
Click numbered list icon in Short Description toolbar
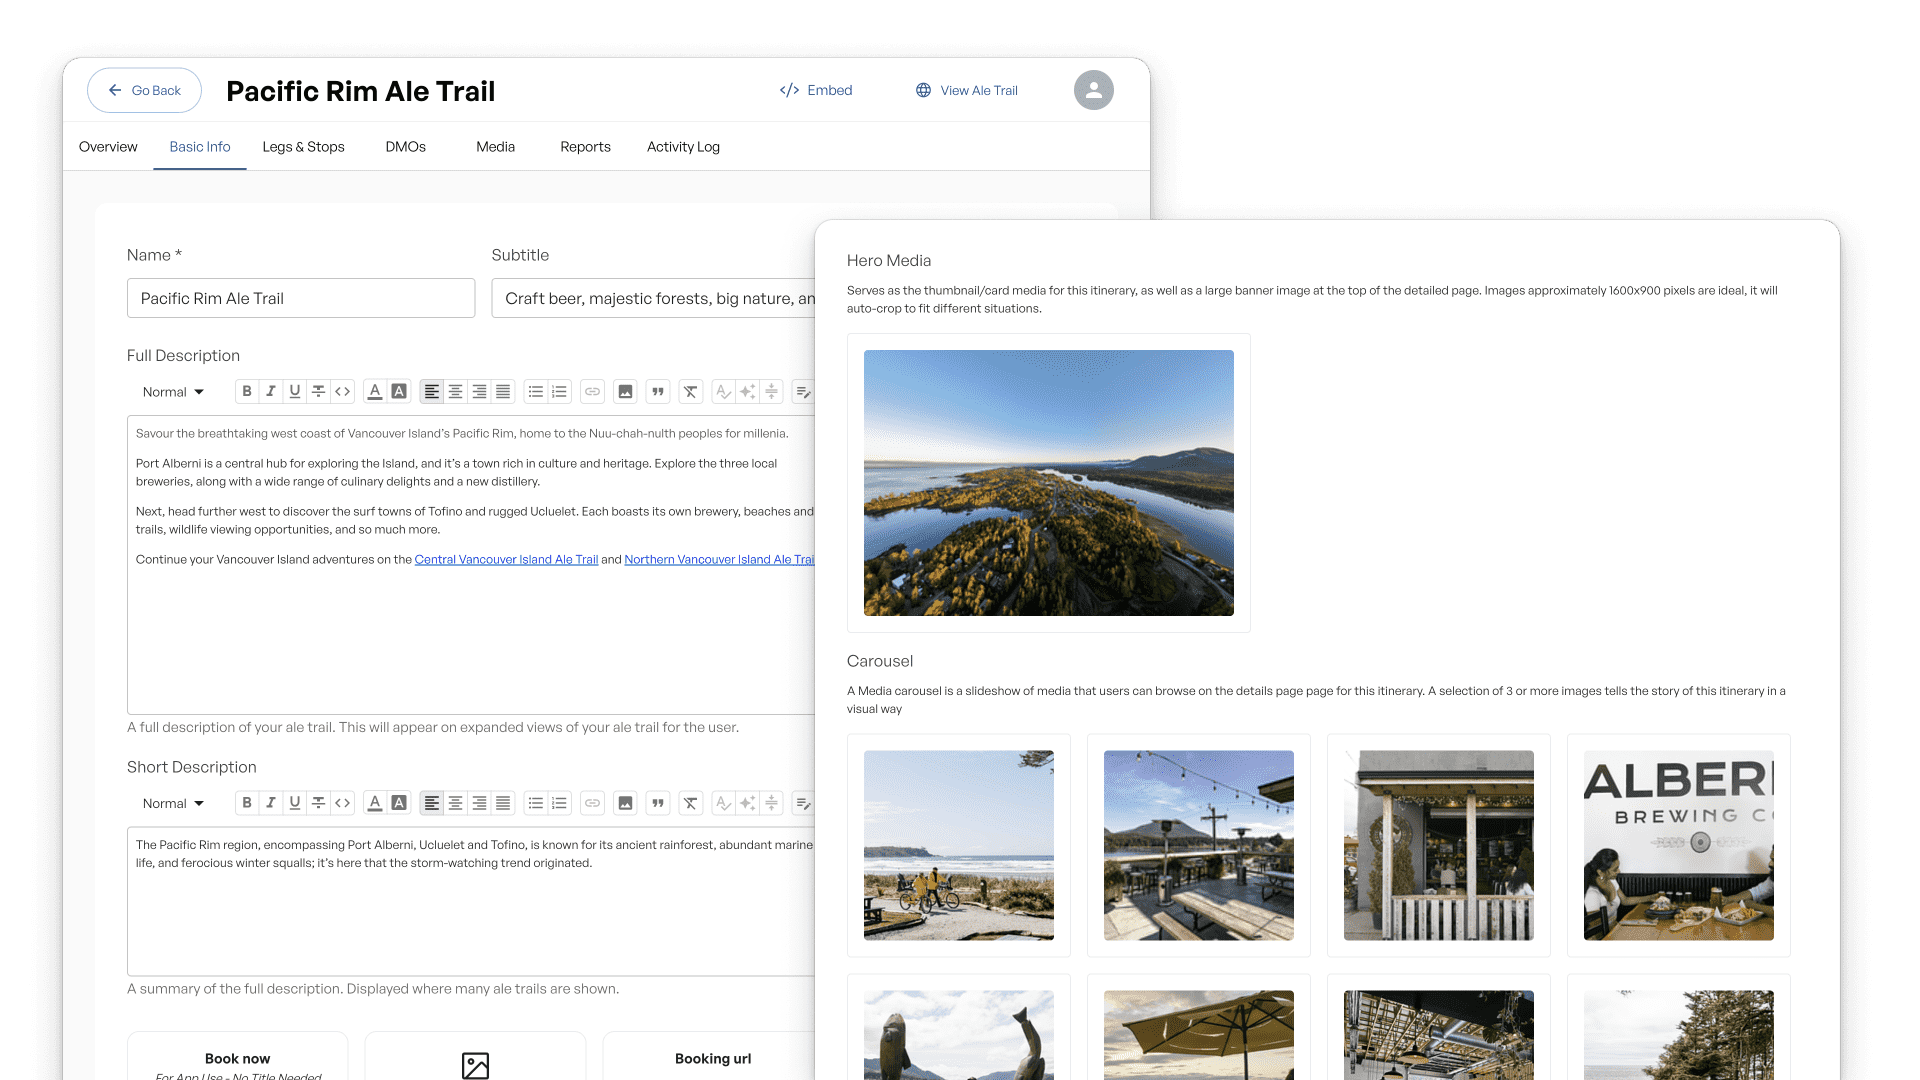point(560,803)
